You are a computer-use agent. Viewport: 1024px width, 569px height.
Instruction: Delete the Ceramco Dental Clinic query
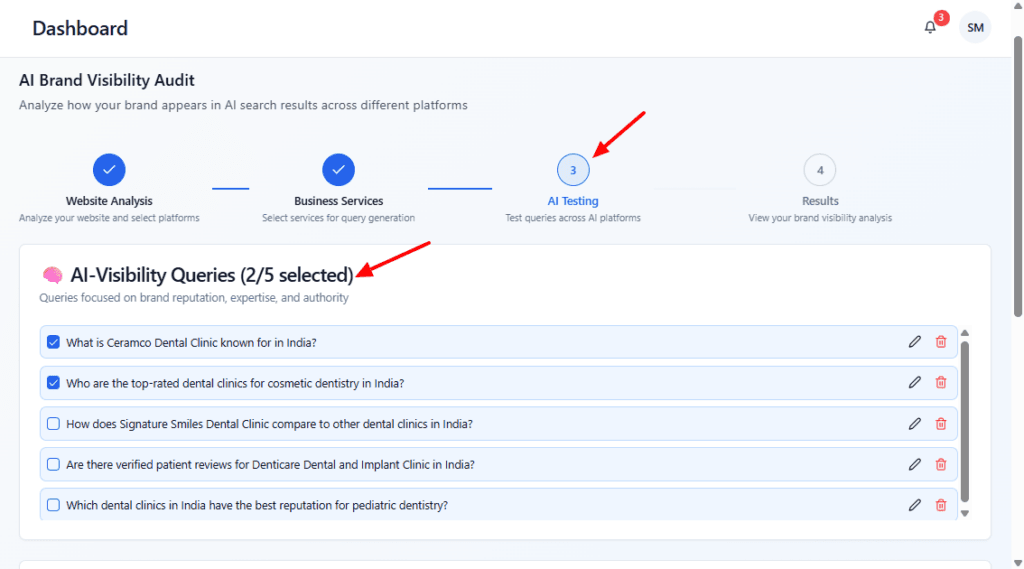coord(940,342)
